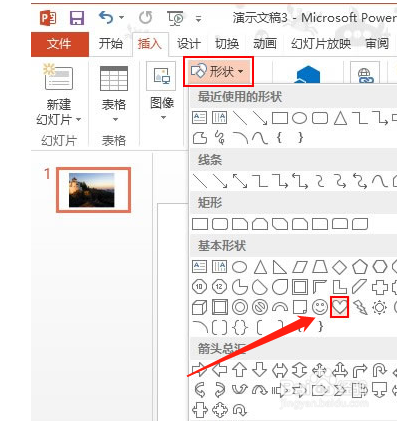Select Cross shape in 基本形状

coord(380,287)
